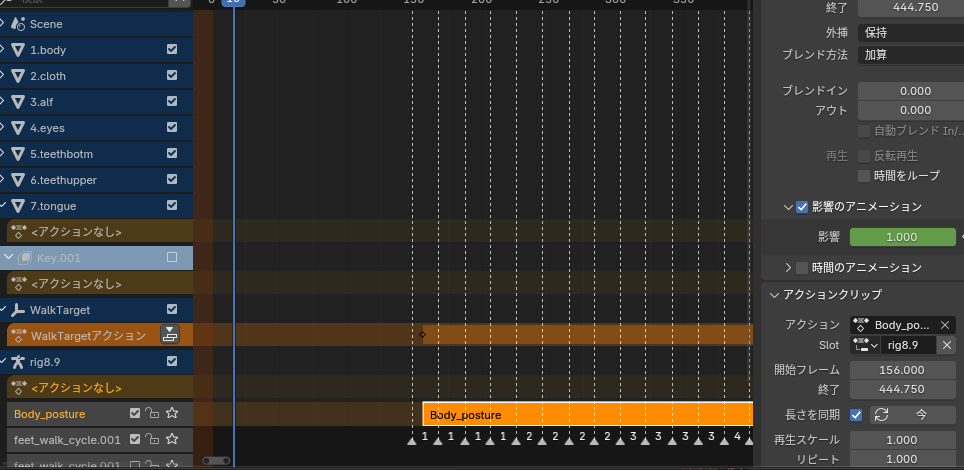Toggle the checkbox on the 4.eyes channel

[172, 127]
